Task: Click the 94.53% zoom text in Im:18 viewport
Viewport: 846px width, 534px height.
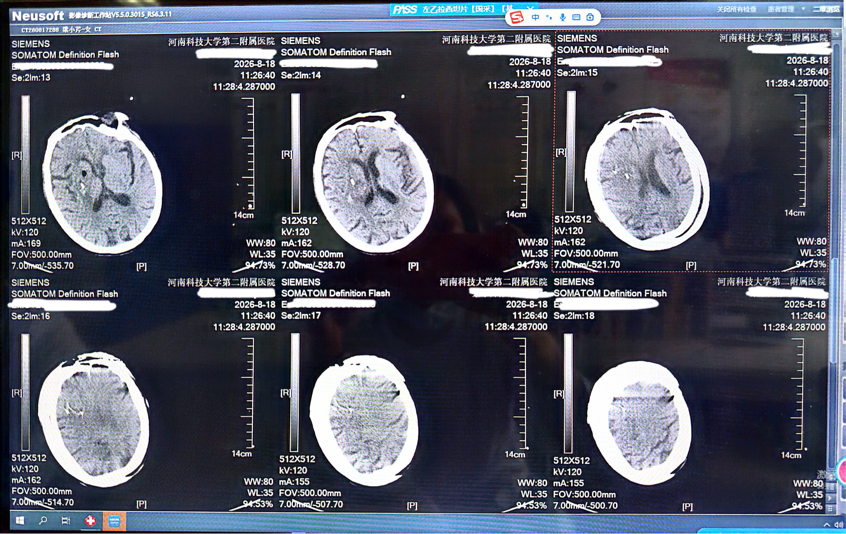Action: pyautogui.click(x=806, y=506)
